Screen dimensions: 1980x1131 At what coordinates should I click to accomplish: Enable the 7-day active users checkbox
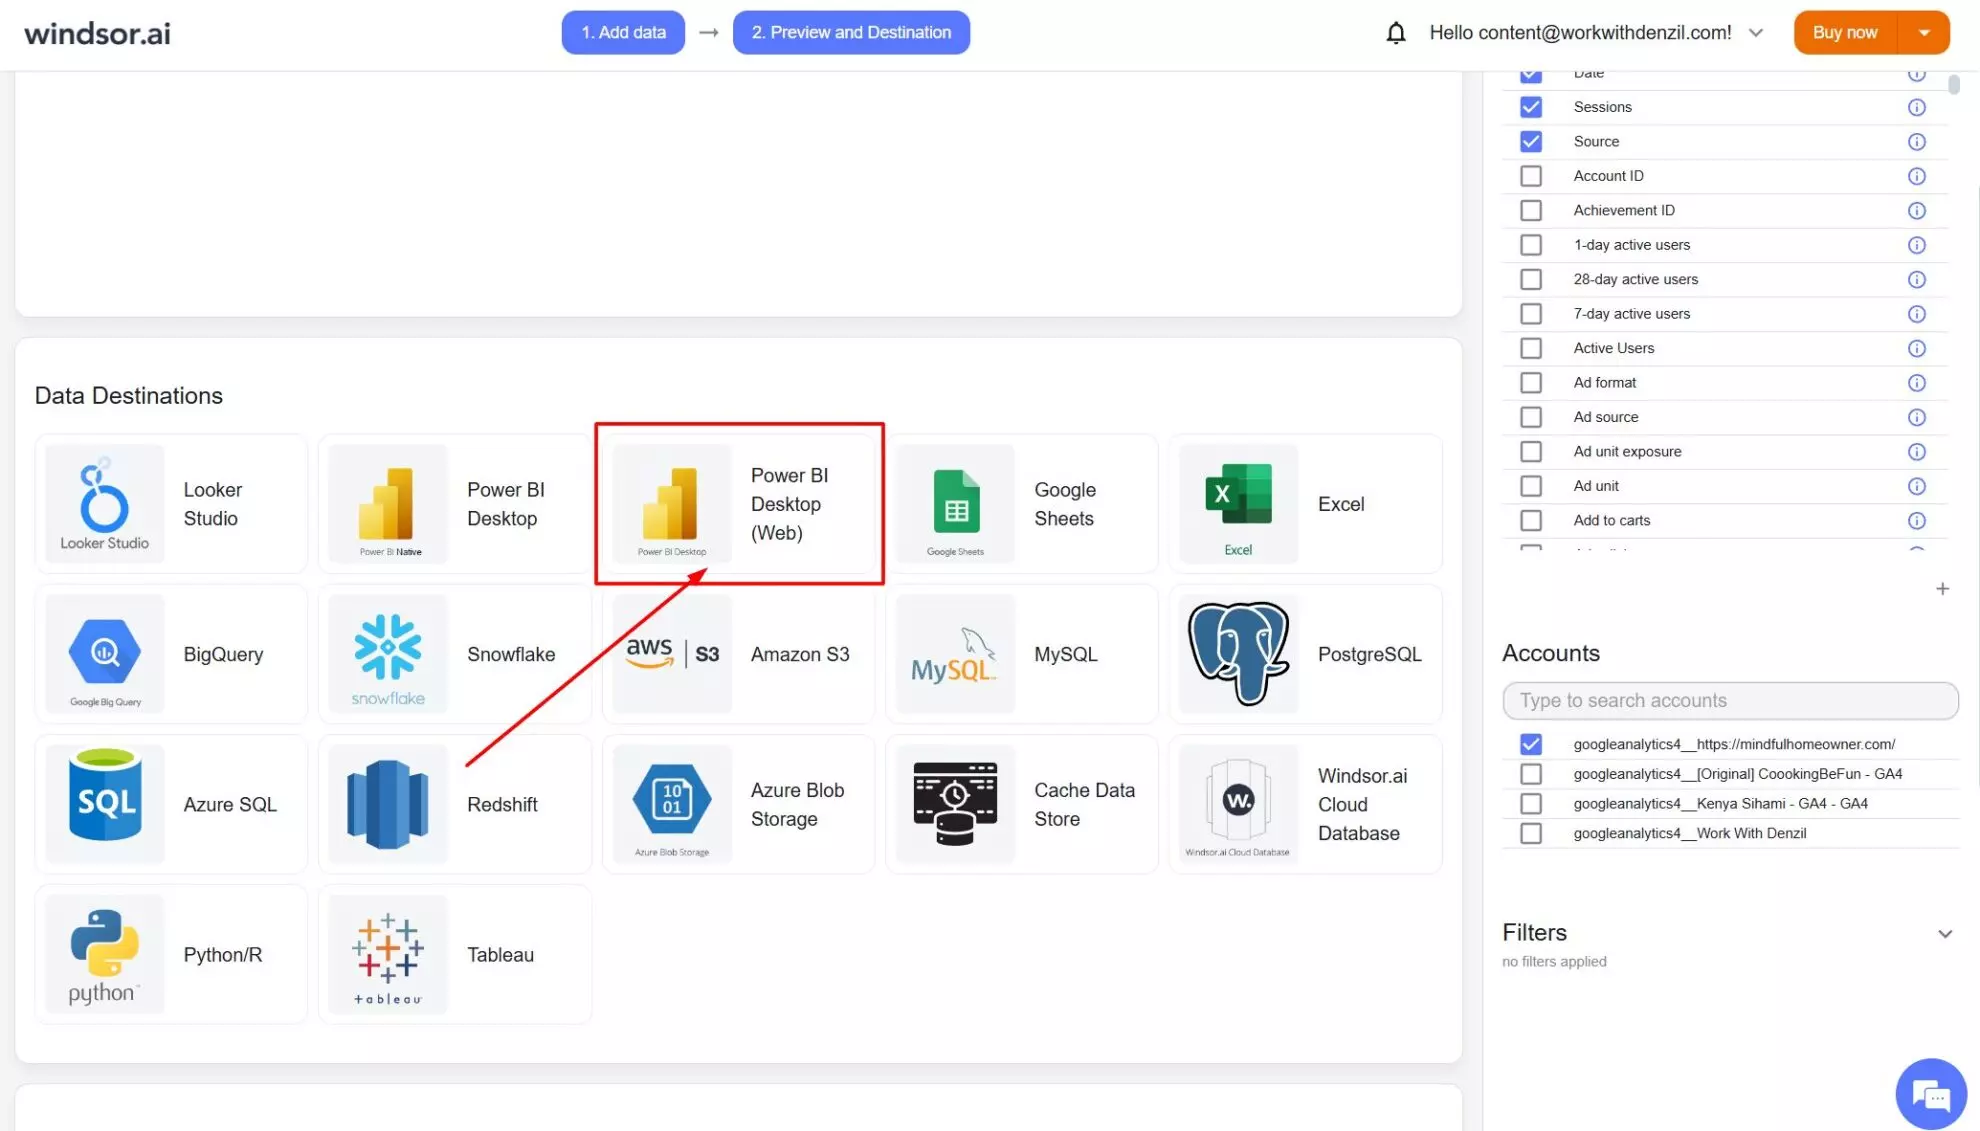[x=1530, y=314]
